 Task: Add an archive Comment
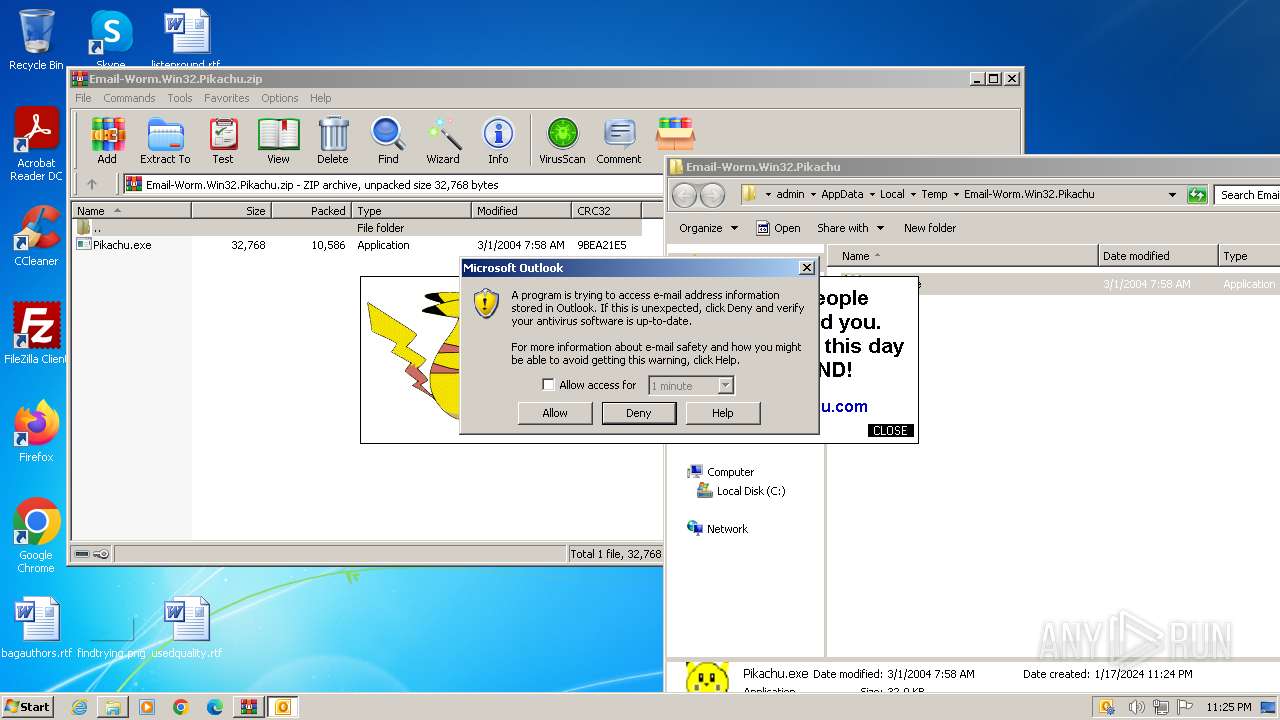619,141
